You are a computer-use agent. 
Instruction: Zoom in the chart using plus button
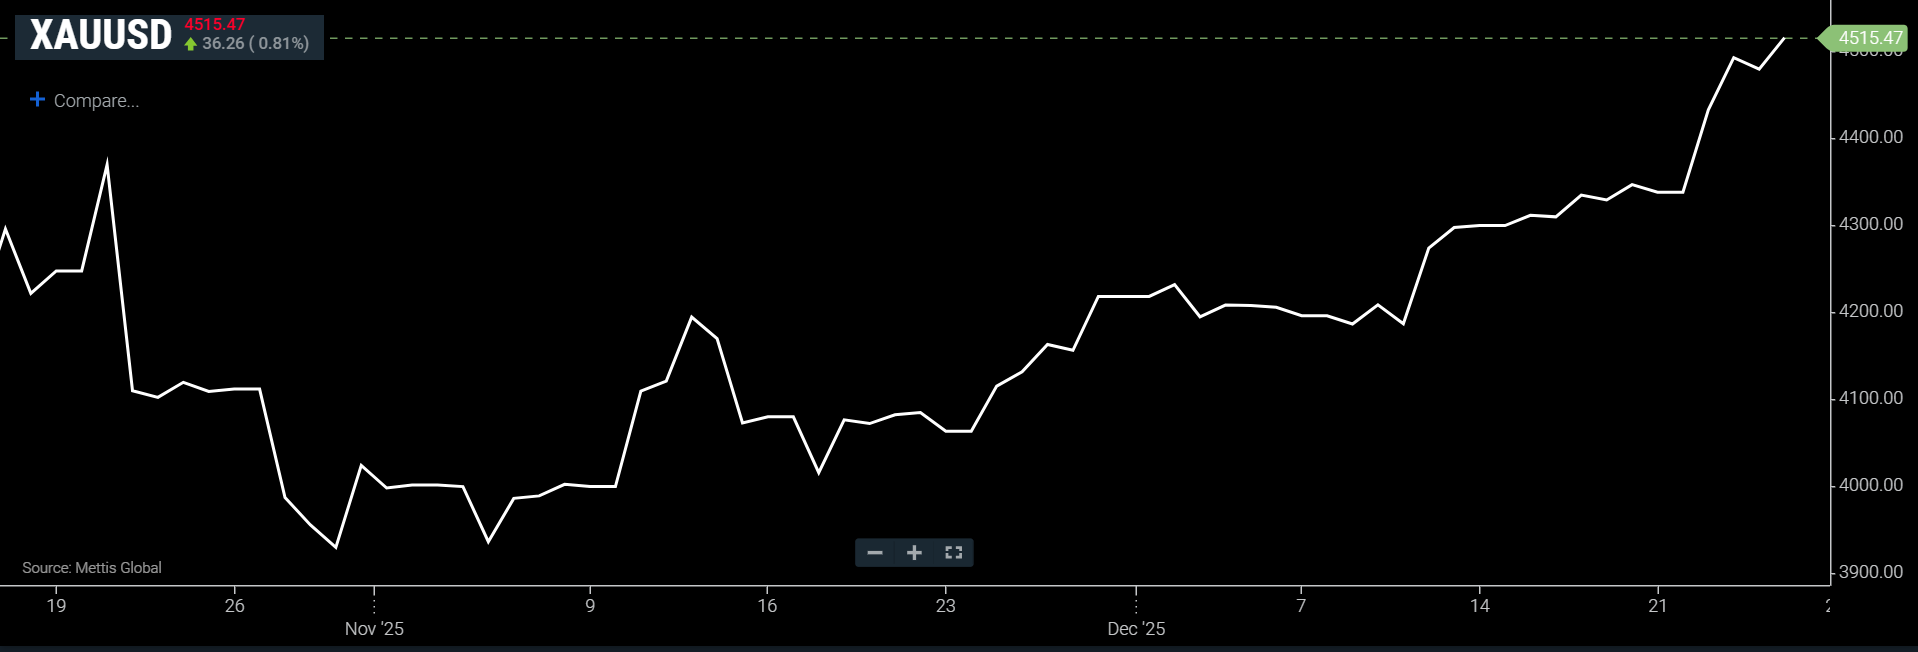pyautogui.click(x=914, y=553)
